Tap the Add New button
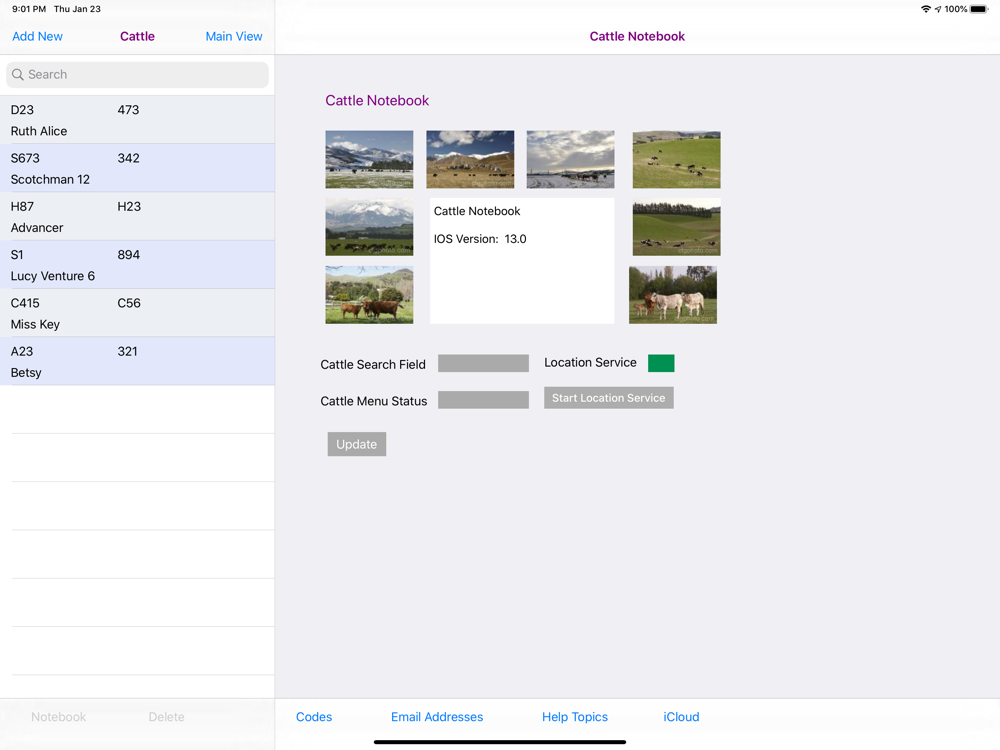The image size is (1000, 750). tap(38, 36)
